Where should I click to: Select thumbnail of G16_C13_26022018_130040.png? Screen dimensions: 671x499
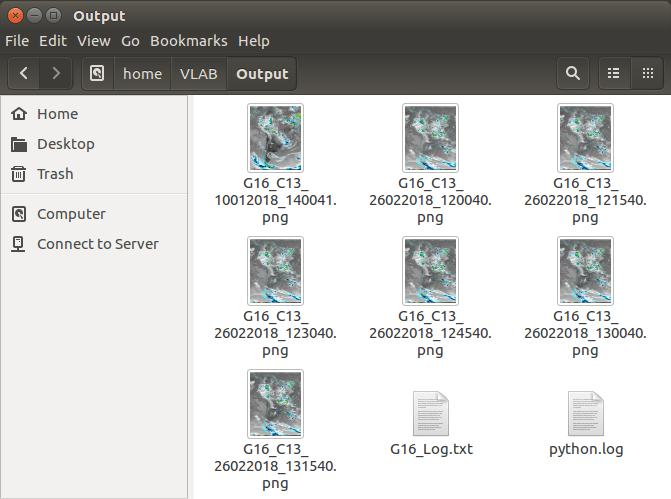pyautogui.click(x=585, y=271)
